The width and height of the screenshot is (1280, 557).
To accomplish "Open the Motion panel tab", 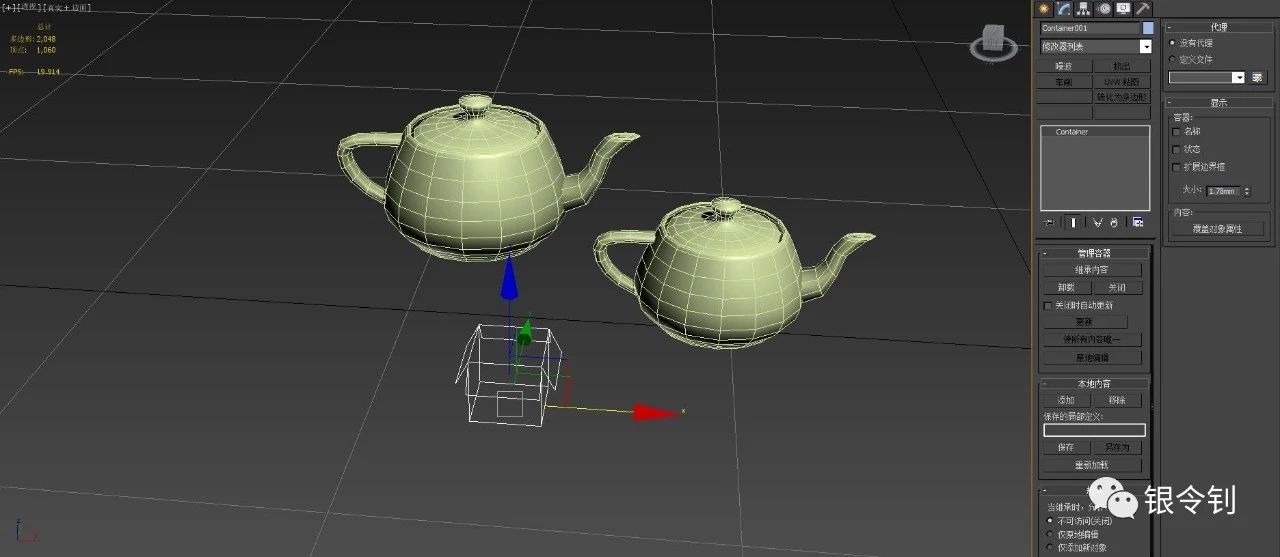I will 1104,8.
